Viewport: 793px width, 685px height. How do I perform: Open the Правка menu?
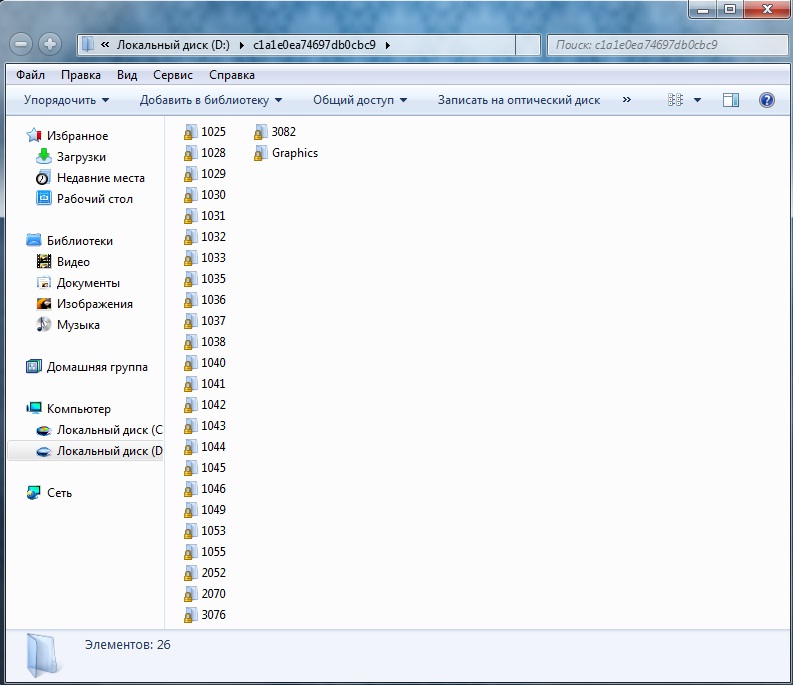81,75
